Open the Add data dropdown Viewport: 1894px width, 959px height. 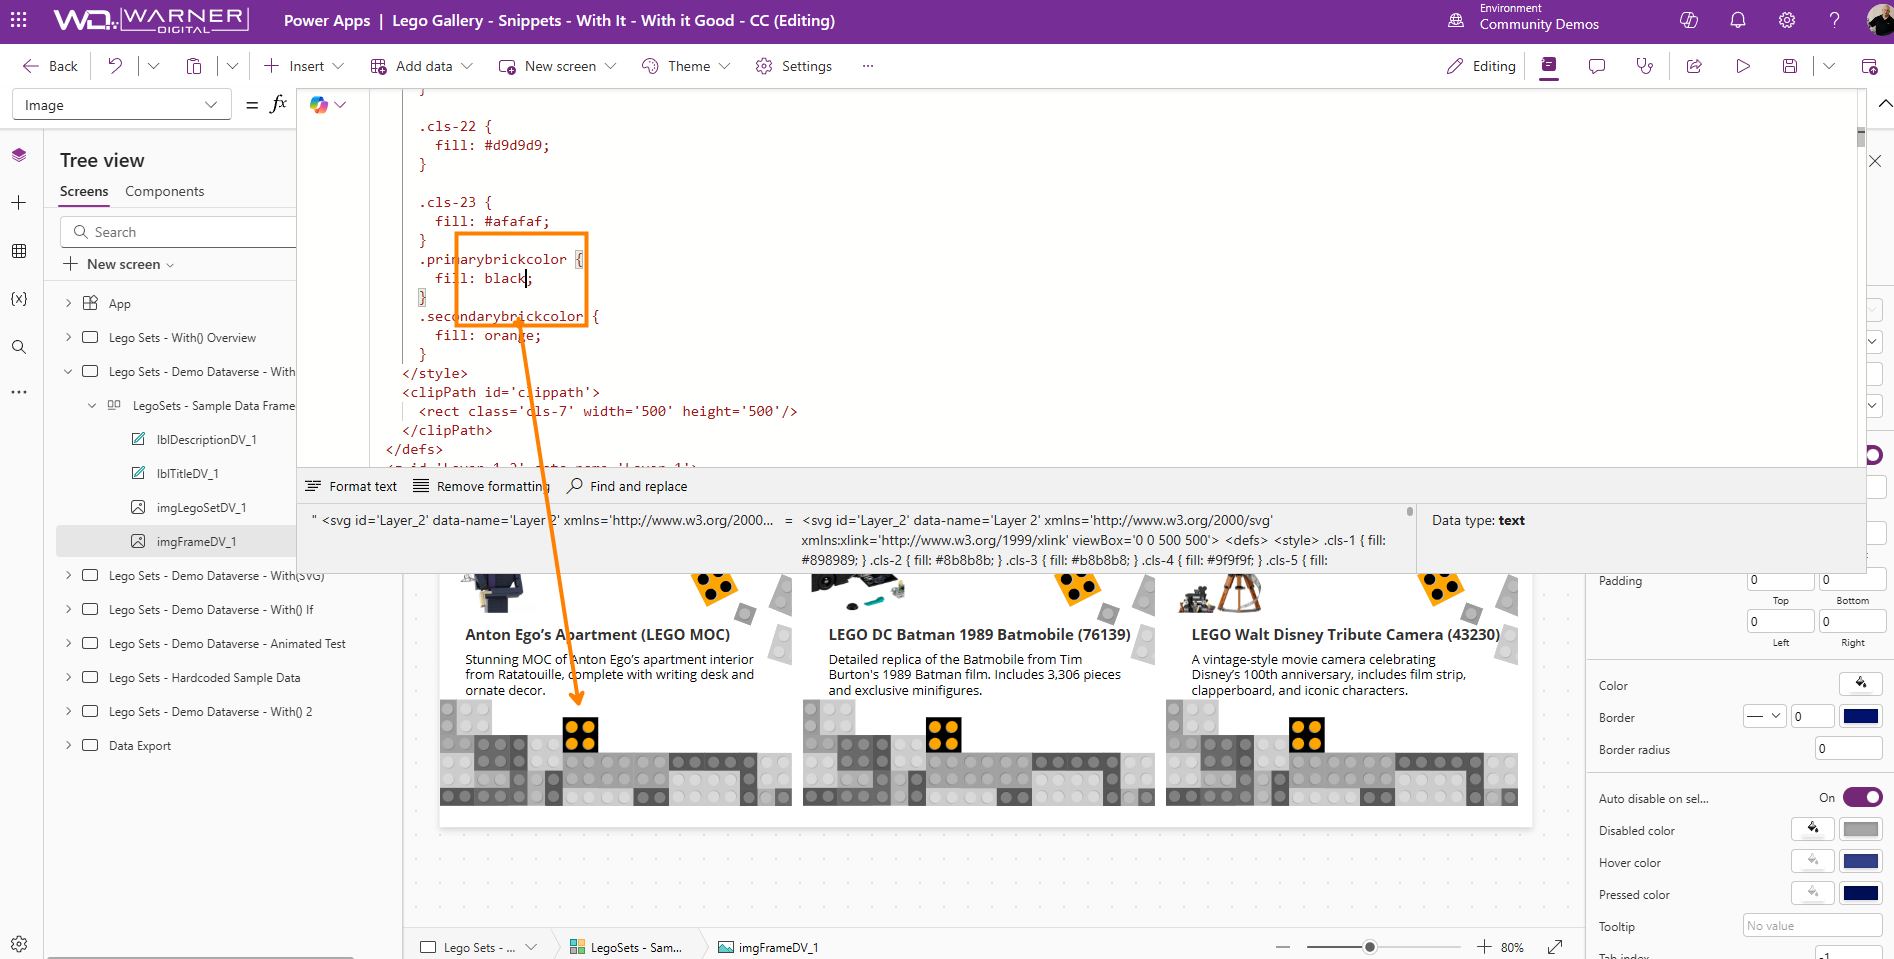[x=421, y=66]
